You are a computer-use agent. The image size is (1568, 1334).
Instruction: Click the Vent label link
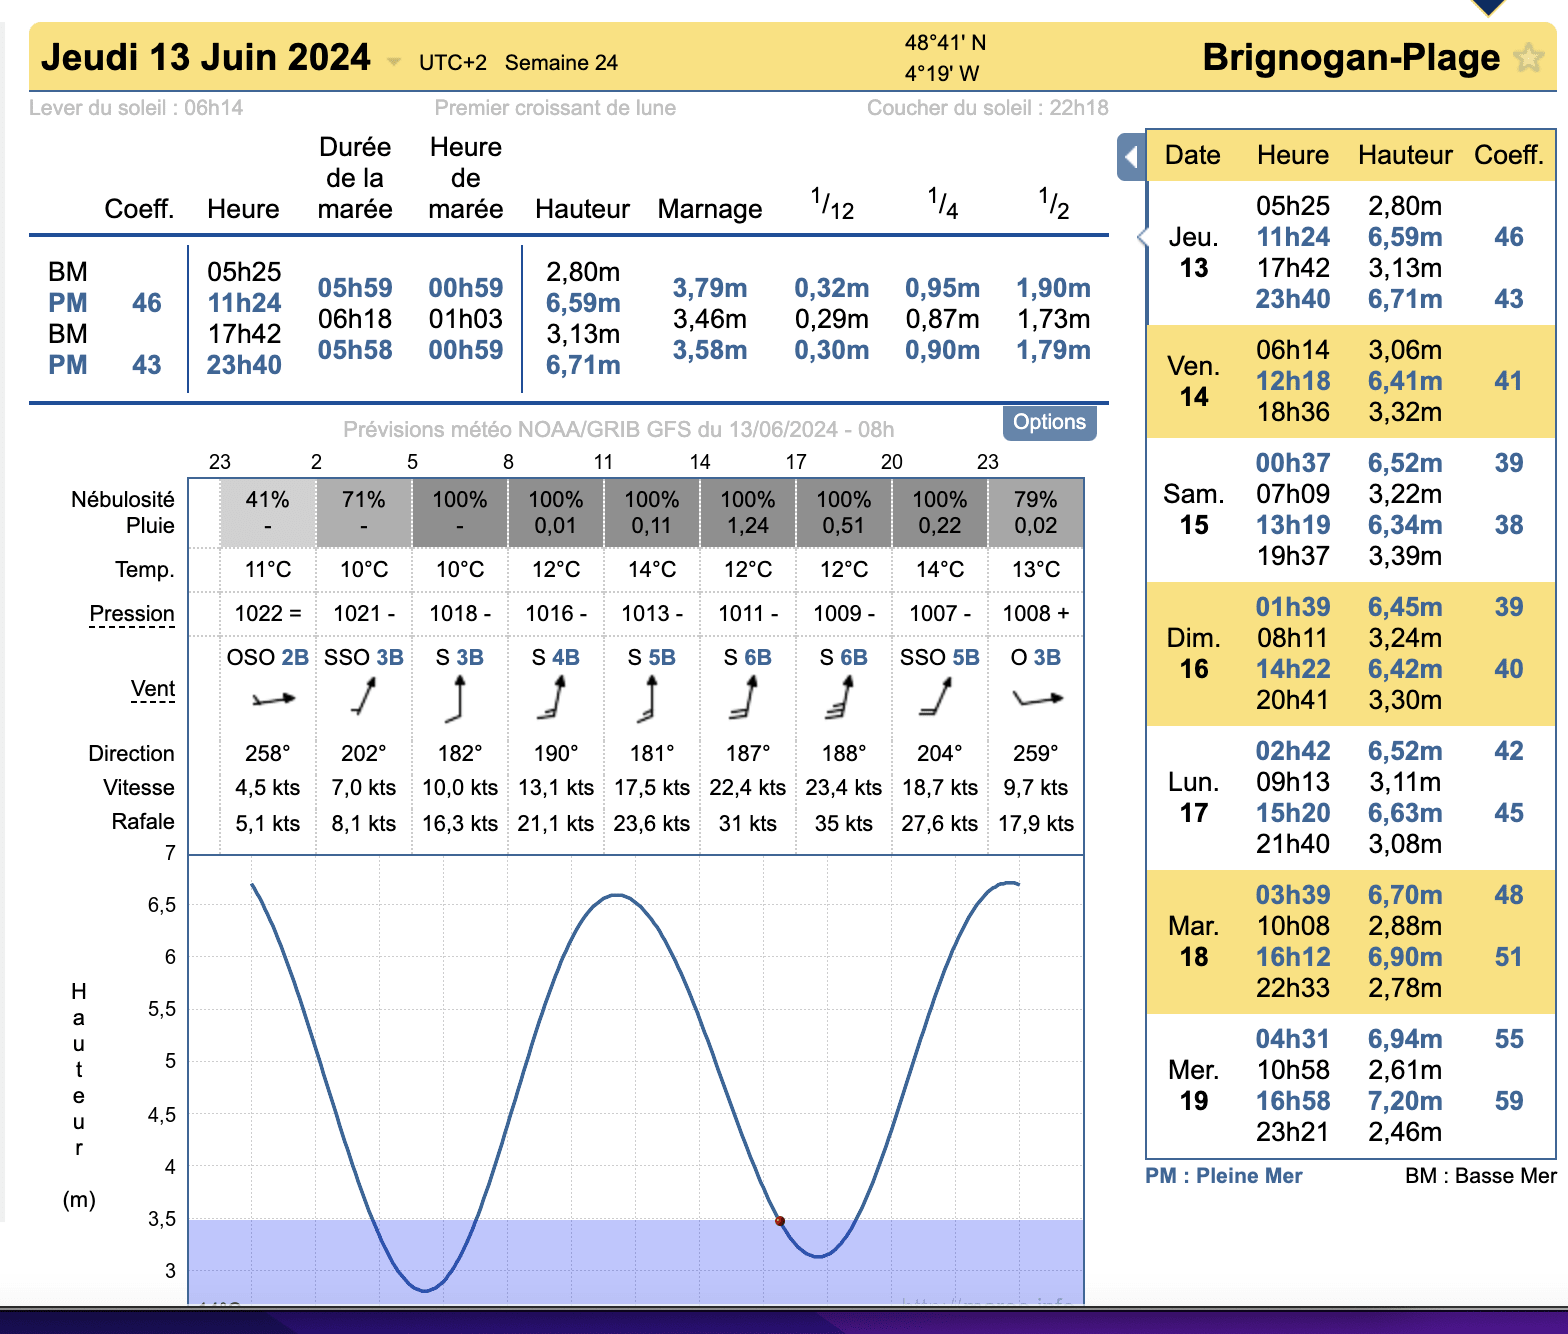(x=152, y=689)
